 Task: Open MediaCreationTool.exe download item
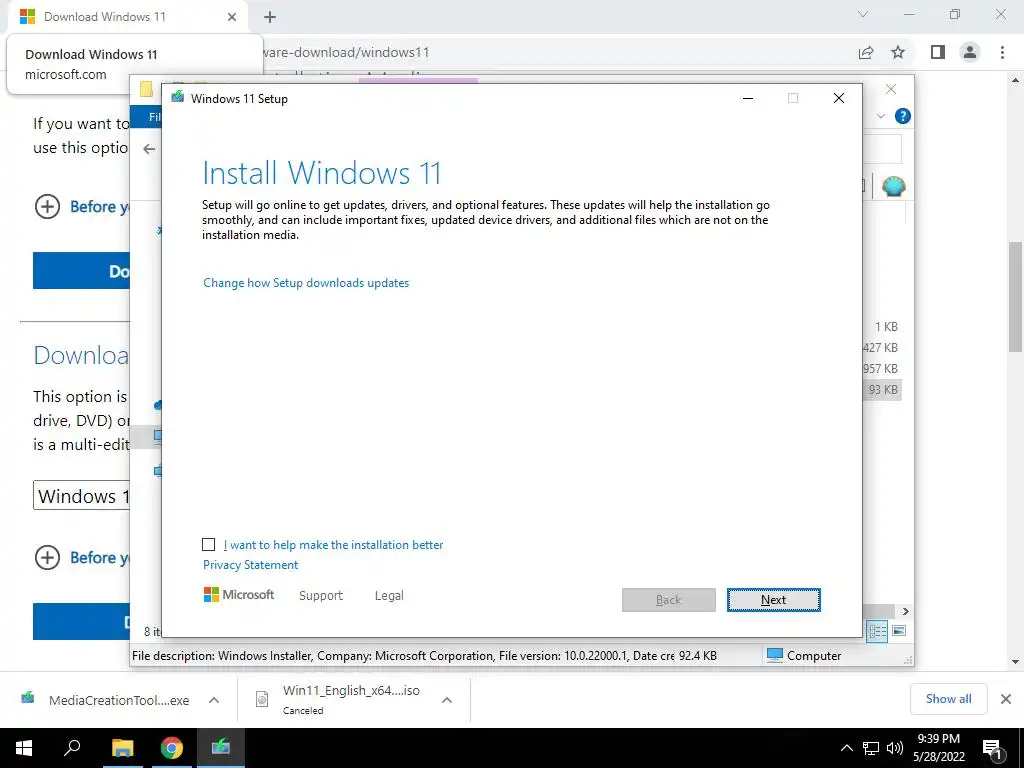105,700
